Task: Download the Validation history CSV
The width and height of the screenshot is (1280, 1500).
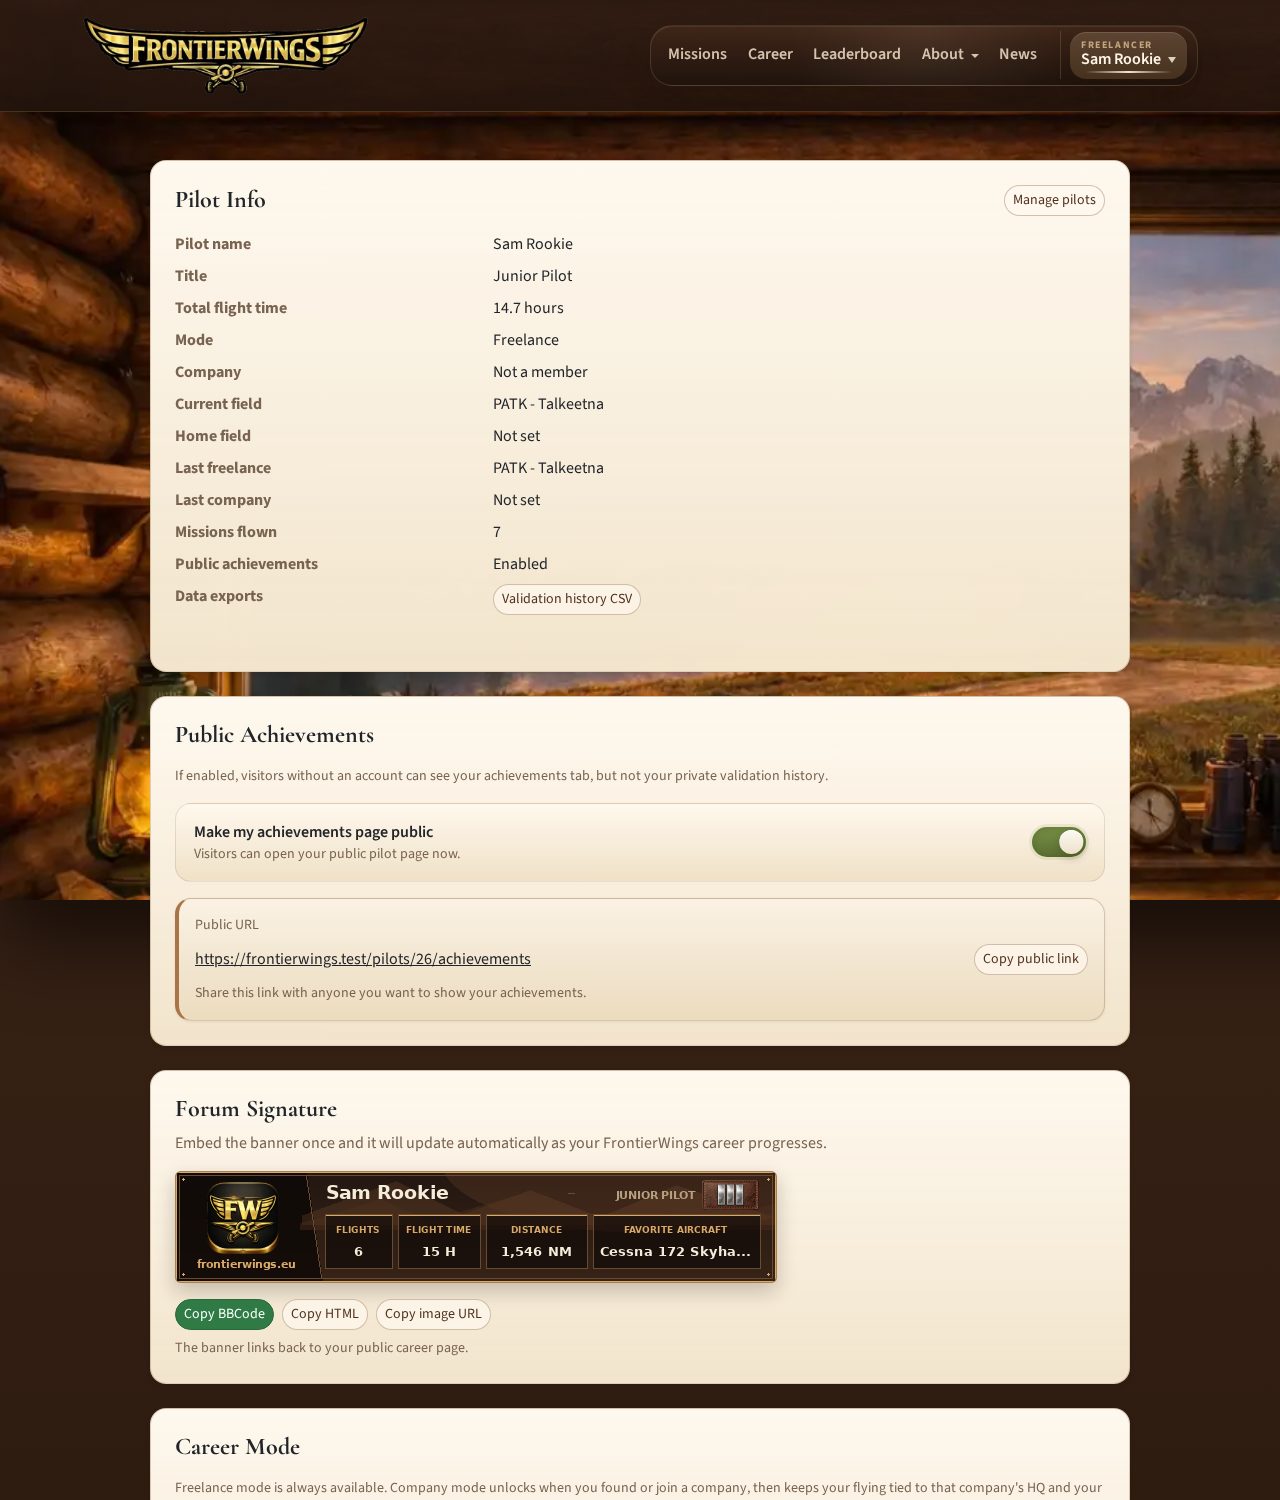Action: click(x=567, y=599)
